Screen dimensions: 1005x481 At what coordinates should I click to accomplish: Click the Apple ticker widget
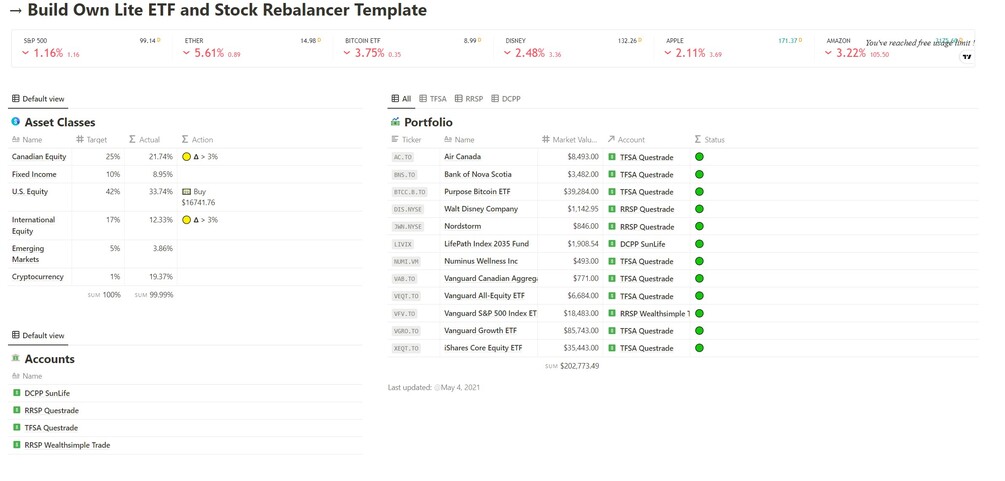736,48
